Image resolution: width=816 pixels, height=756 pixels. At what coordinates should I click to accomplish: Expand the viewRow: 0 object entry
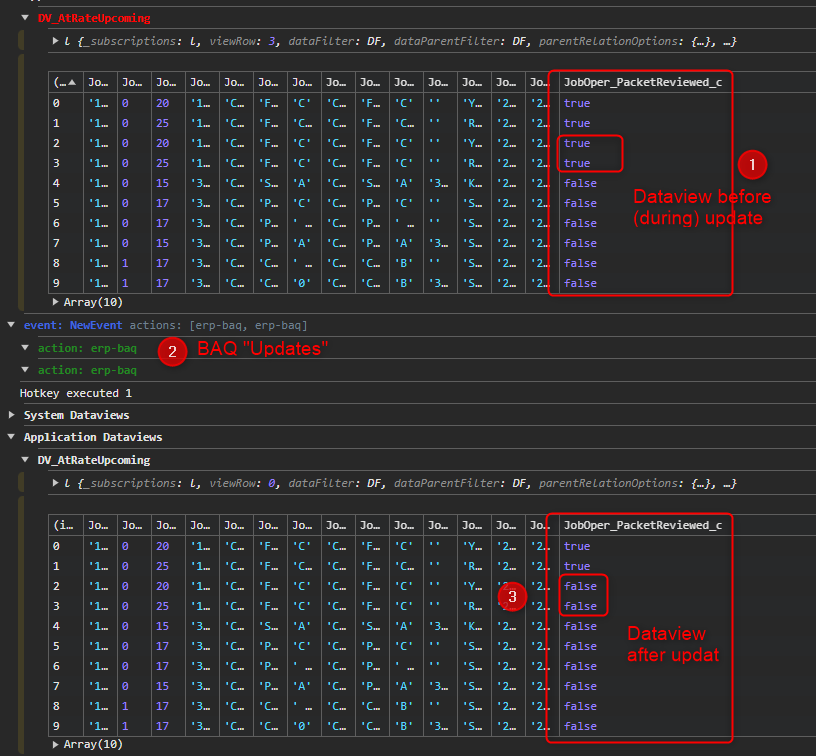(55, 483)
